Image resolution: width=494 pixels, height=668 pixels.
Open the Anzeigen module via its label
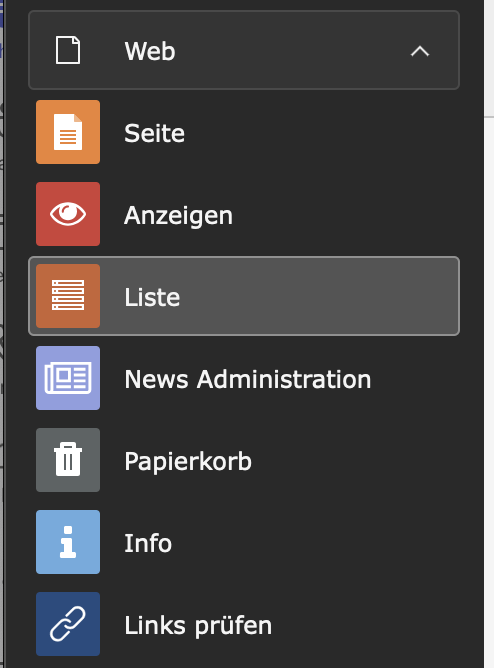178,216
